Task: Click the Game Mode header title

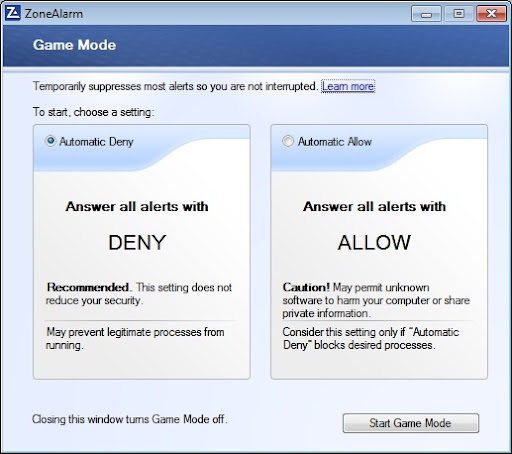Action: [74, 45]
